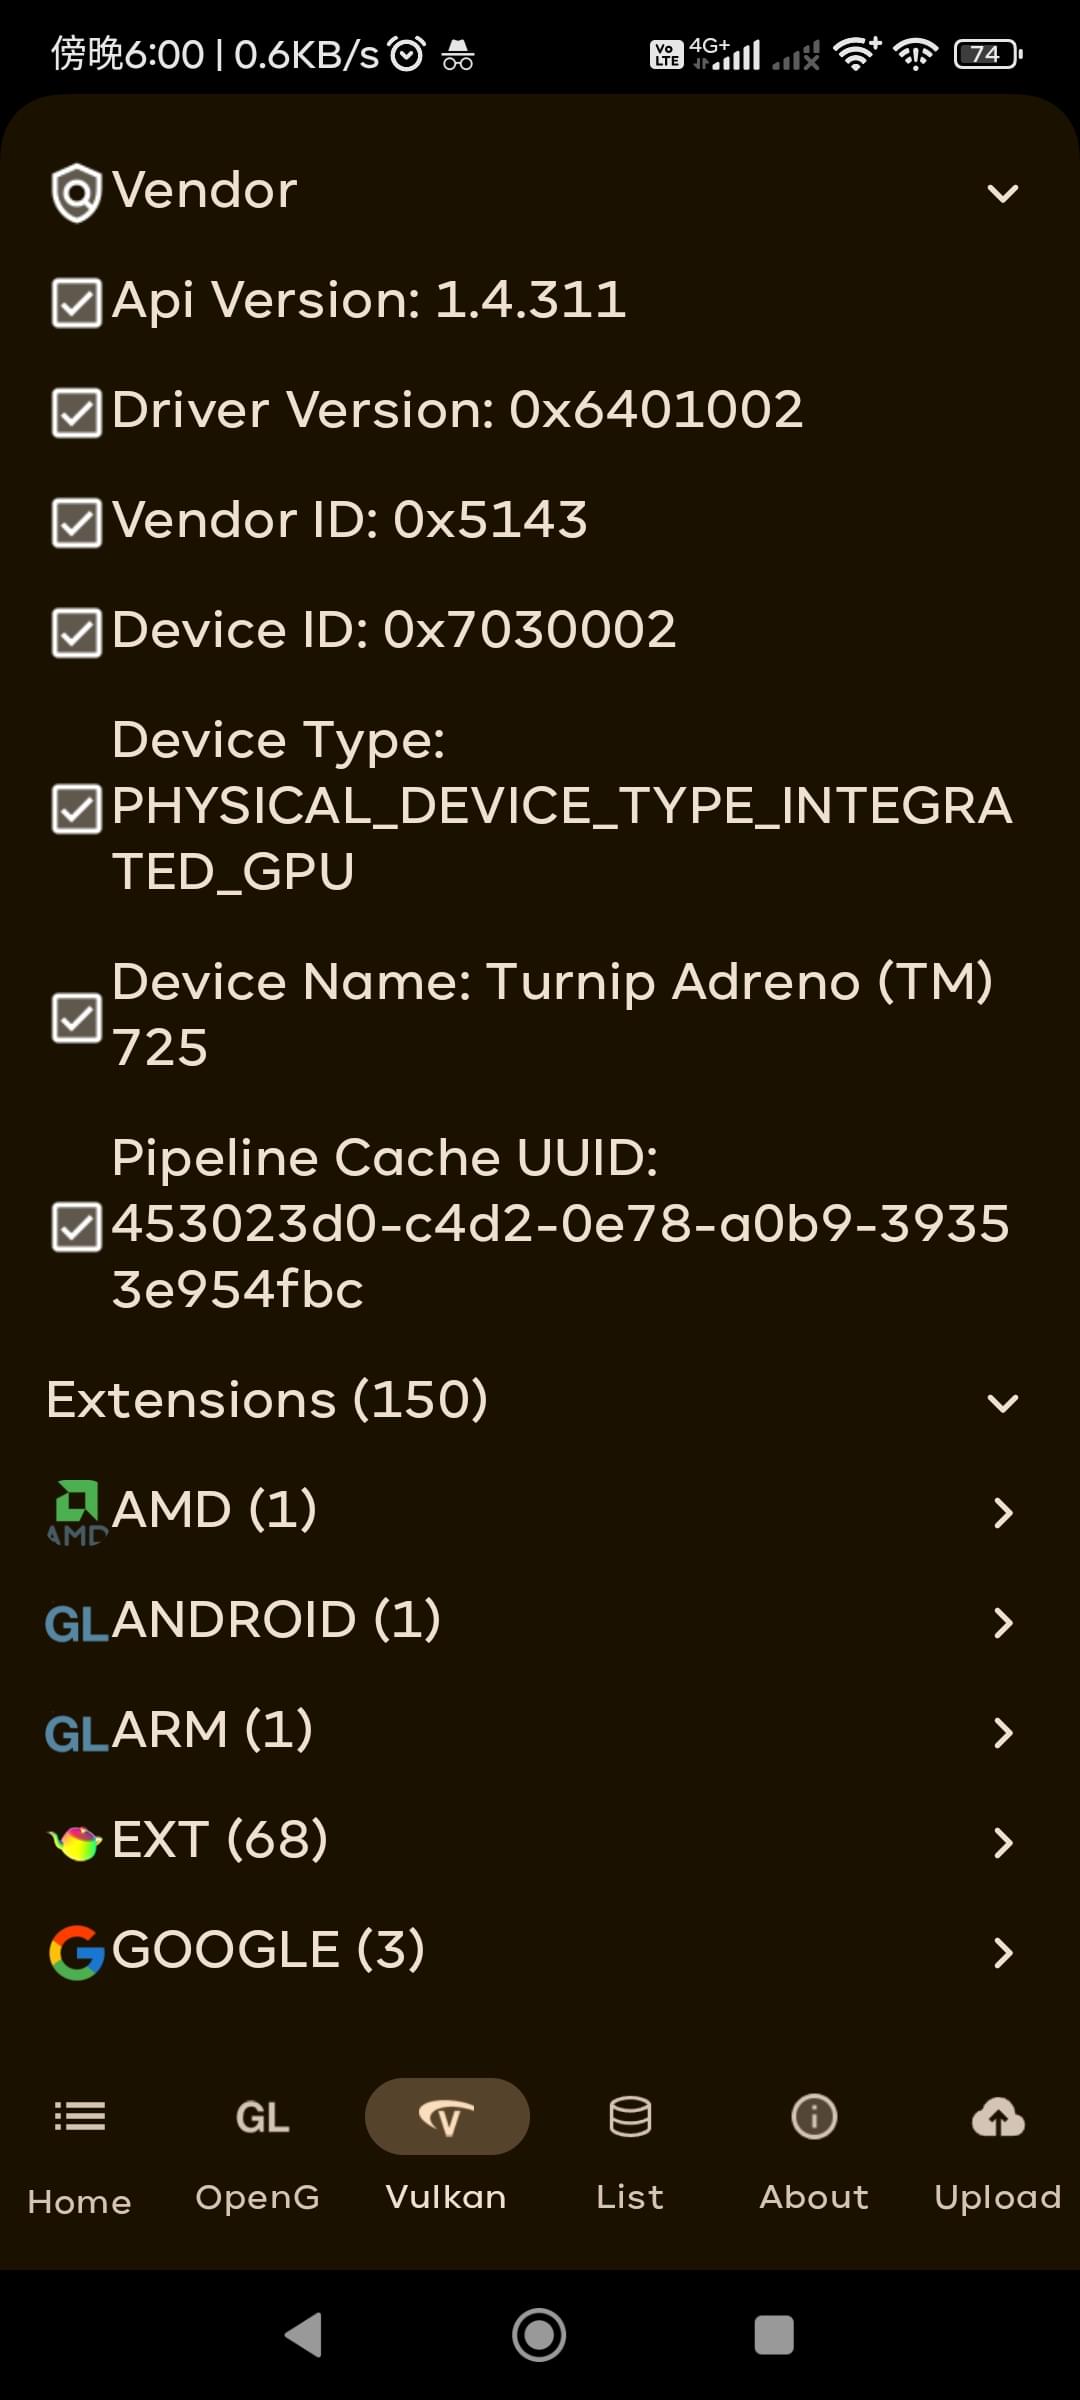The width and height of the screenshot is (1080, 2400).
Task: Open the List database icon
Action: [x=630, y=2116]
